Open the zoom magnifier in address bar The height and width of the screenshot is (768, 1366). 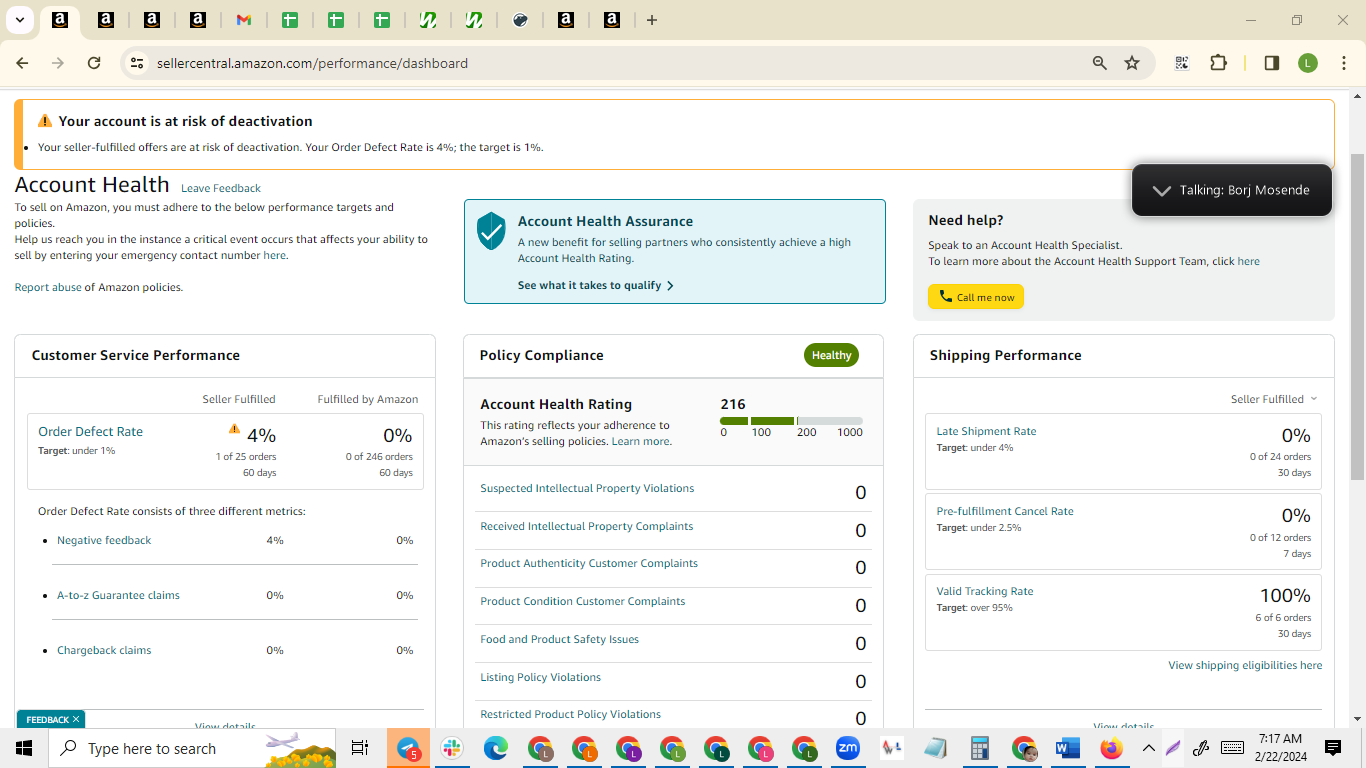coord(1100,63)
